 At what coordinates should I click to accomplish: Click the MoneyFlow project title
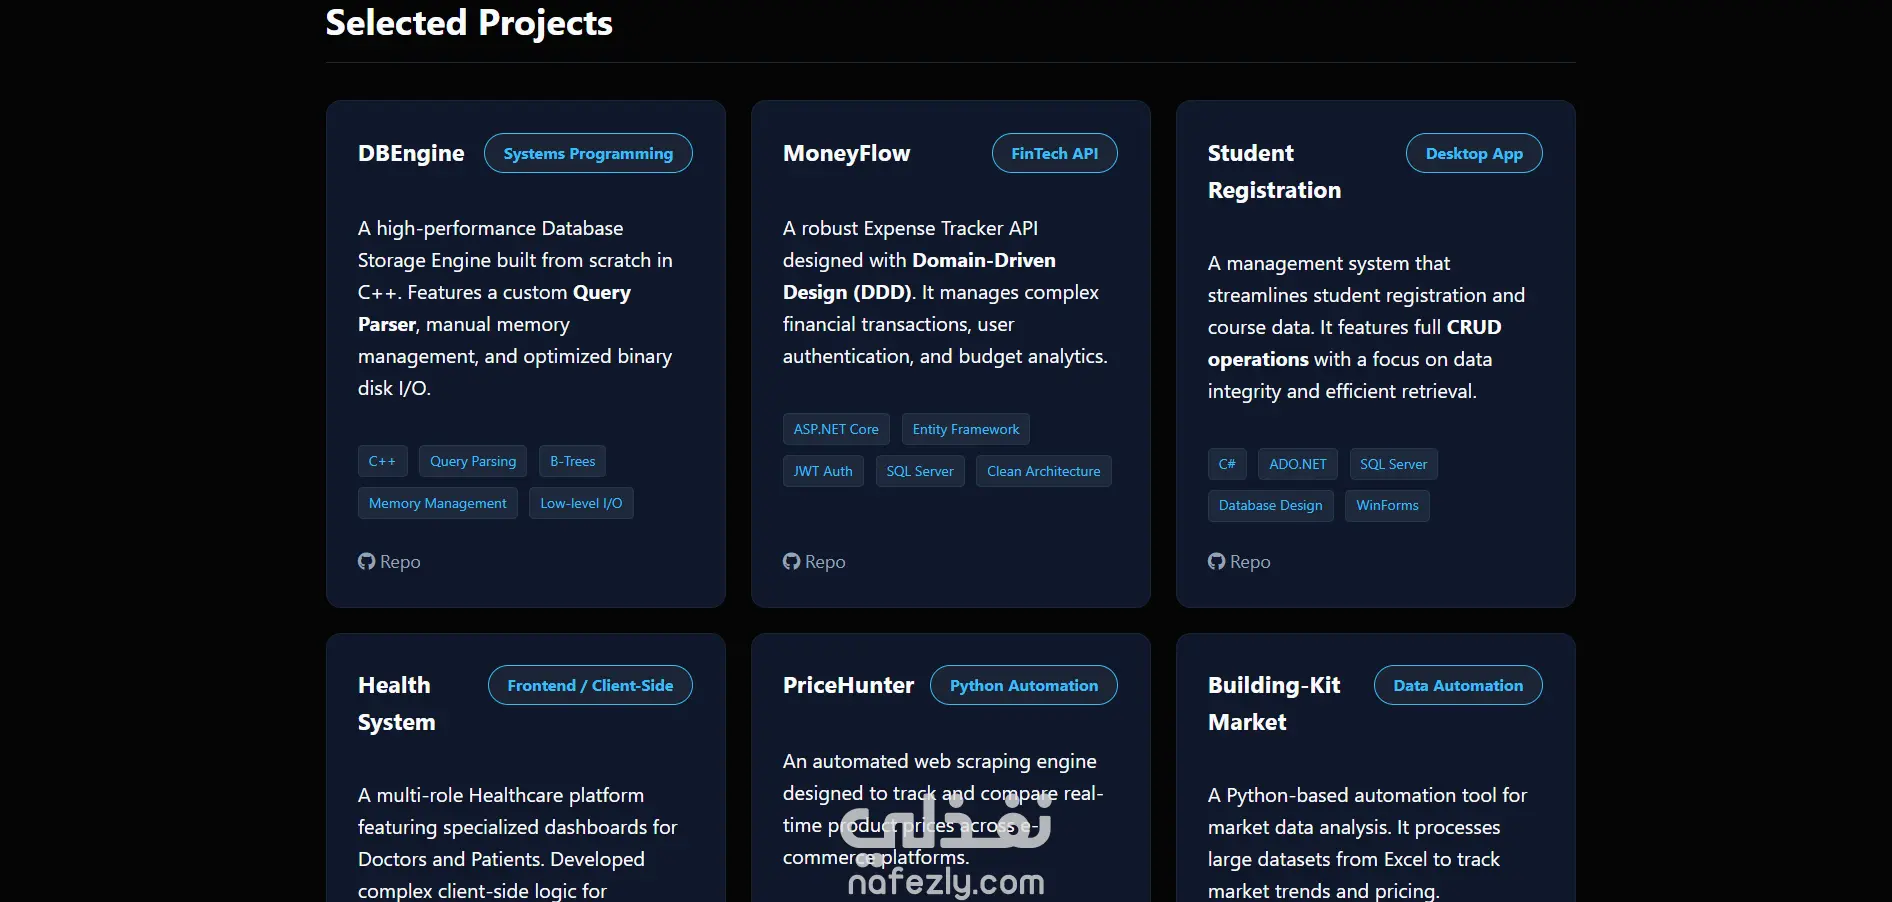click(846, 153)
